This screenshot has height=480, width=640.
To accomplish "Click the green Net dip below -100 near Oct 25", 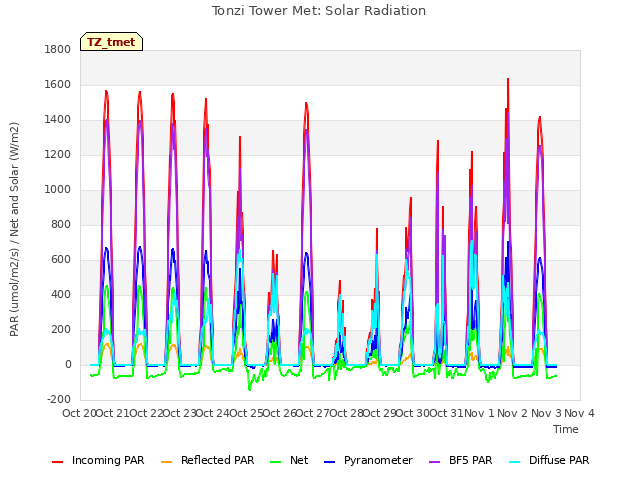I will 250,388.
